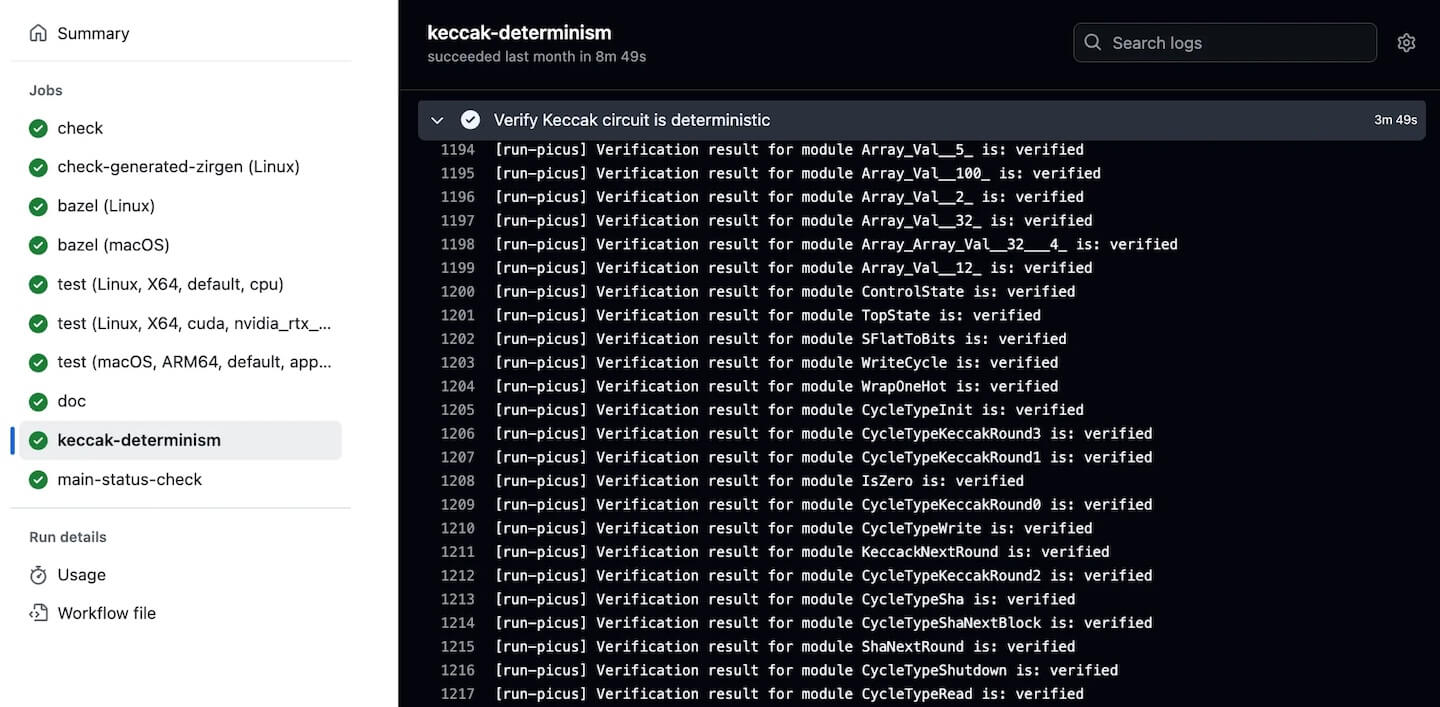
Task: Select check-generated-zirgen (Linux) job
Action: point(178,167)
